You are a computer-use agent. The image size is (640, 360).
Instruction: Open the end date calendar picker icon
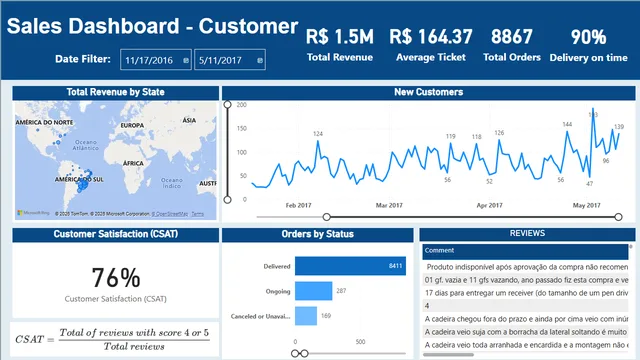pos(260,60)
